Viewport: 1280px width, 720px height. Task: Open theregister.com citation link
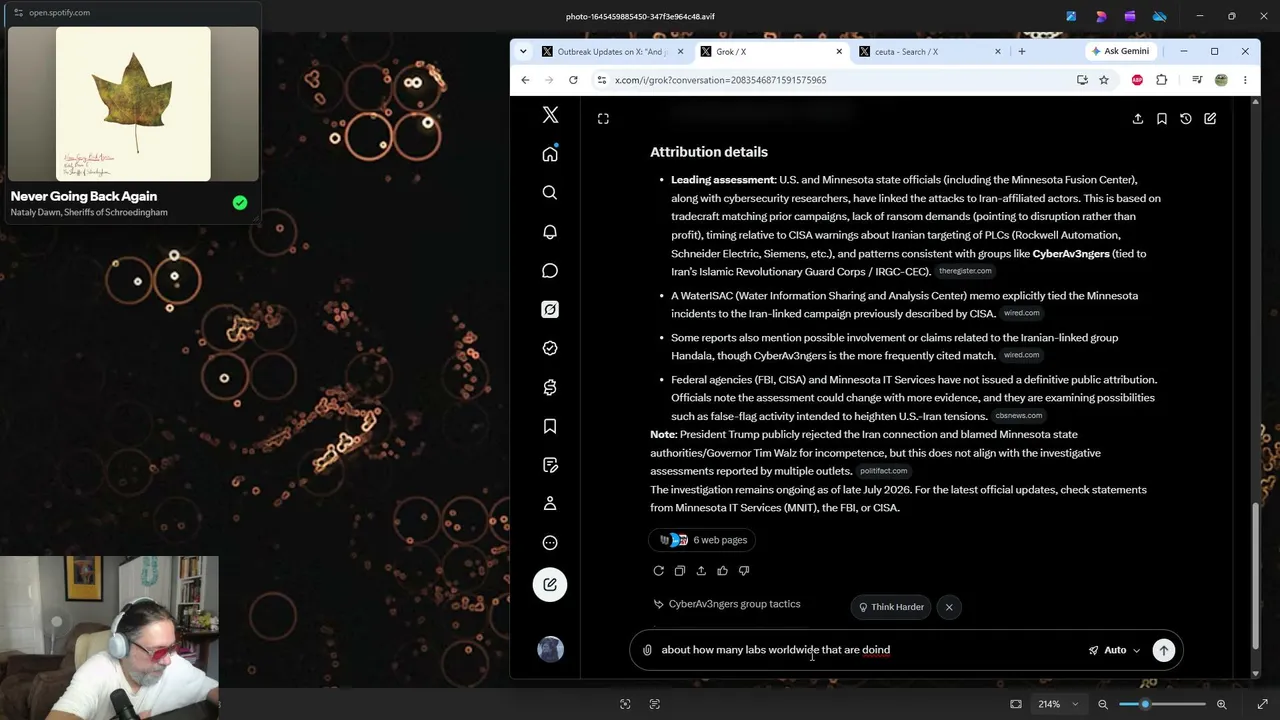[965, 272]
